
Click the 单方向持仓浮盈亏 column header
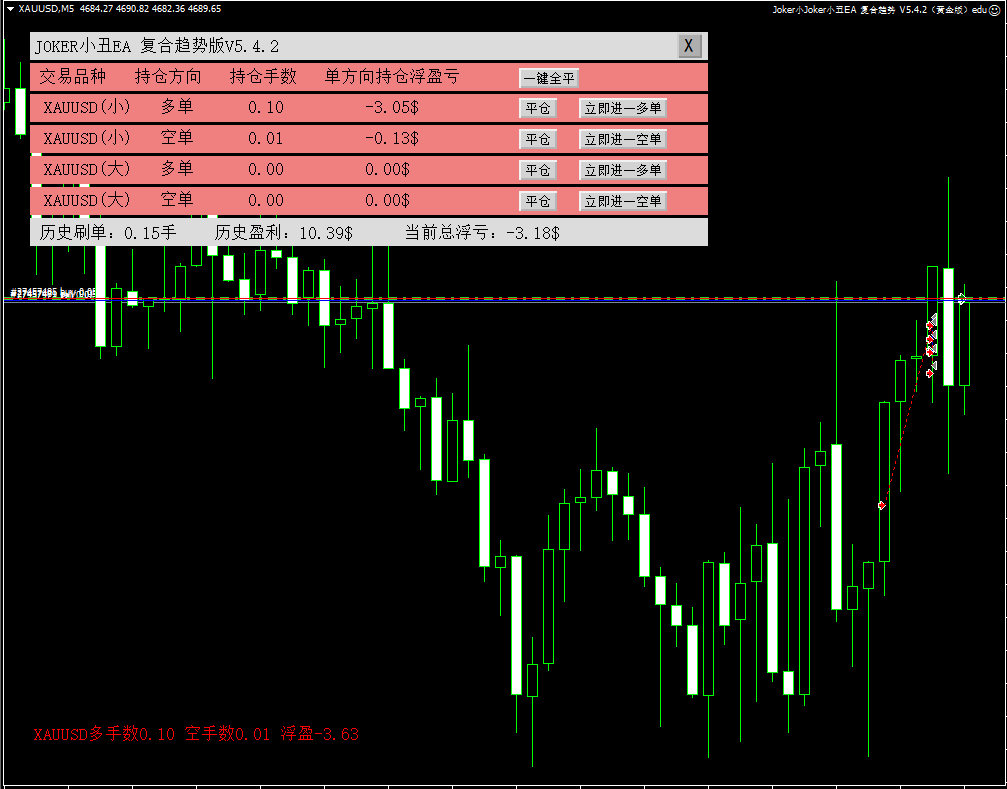392,77
